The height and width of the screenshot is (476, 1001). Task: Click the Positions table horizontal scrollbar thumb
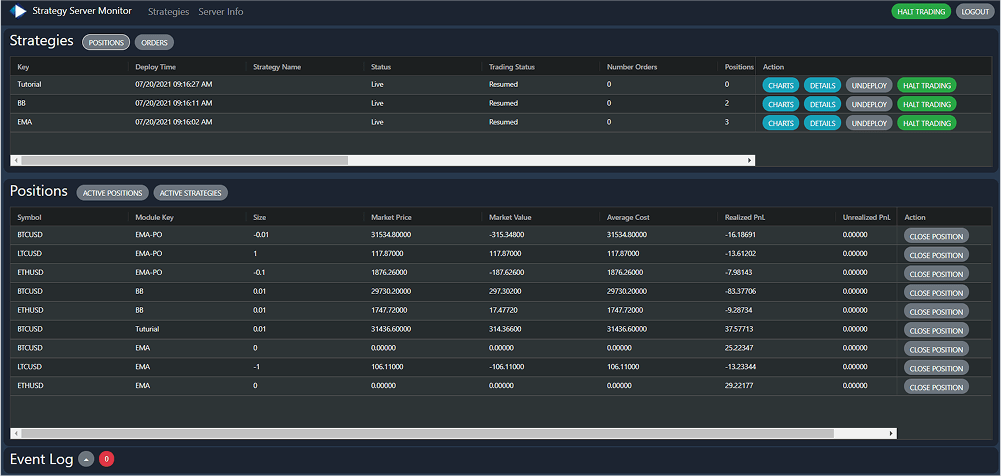[x=427, y=433]
